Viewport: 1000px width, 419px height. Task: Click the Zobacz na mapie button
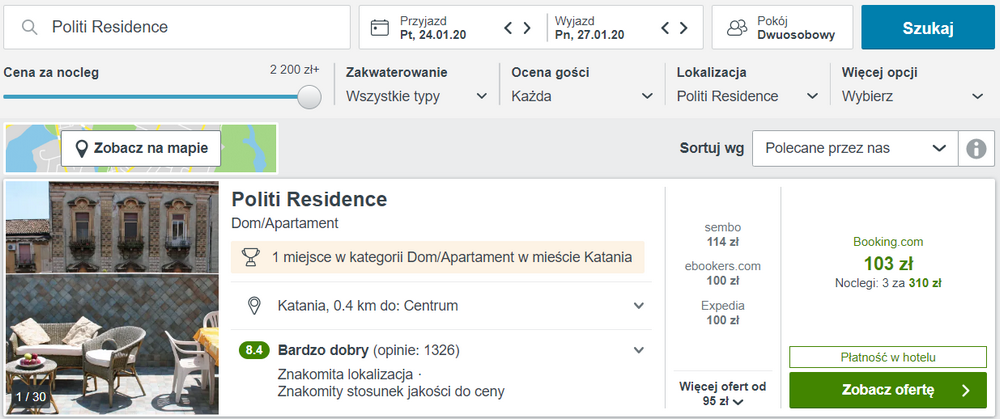(x=141, y=149)
